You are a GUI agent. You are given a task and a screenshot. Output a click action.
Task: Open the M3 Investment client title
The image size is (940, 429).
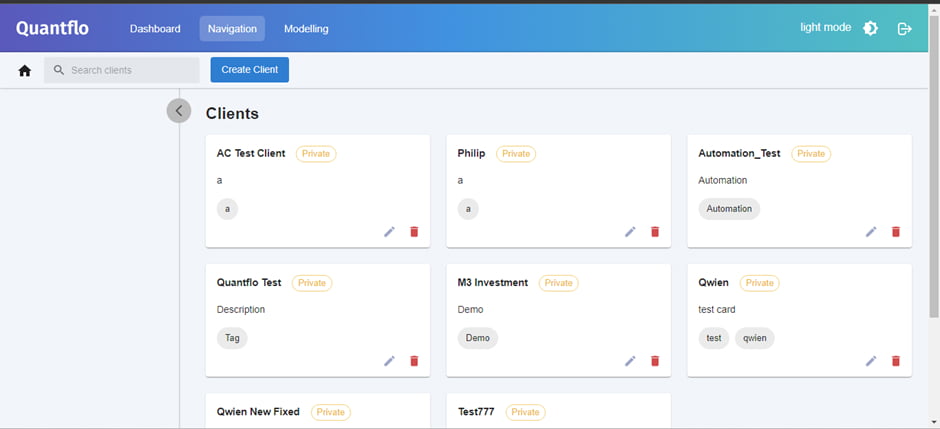point(493,283)
